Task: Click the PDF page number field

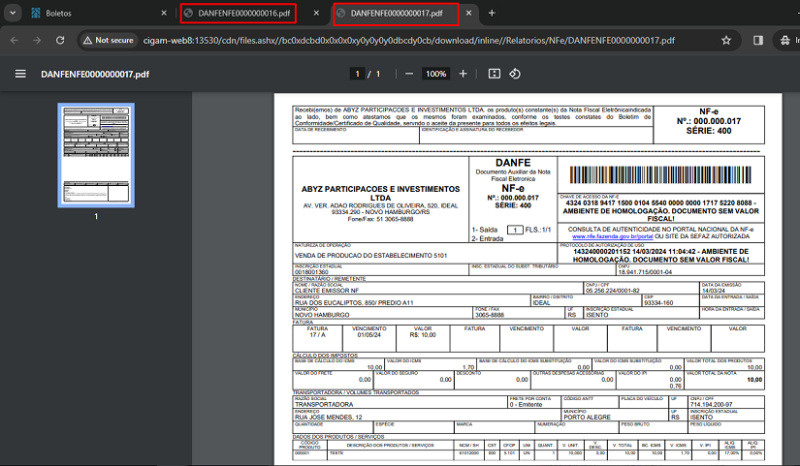Action: 357,74
